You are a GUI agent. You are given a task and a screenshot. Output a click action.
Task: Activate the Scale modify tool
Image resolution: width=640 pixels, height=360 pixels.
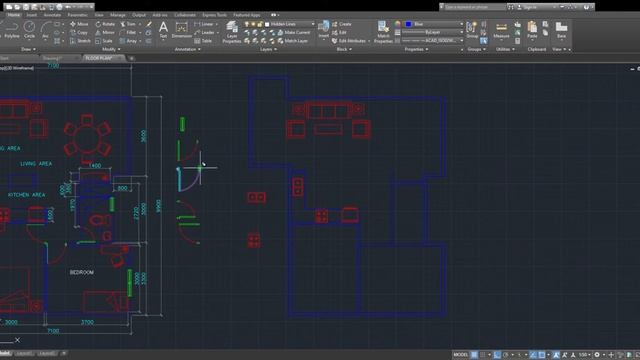click(104, 41)
